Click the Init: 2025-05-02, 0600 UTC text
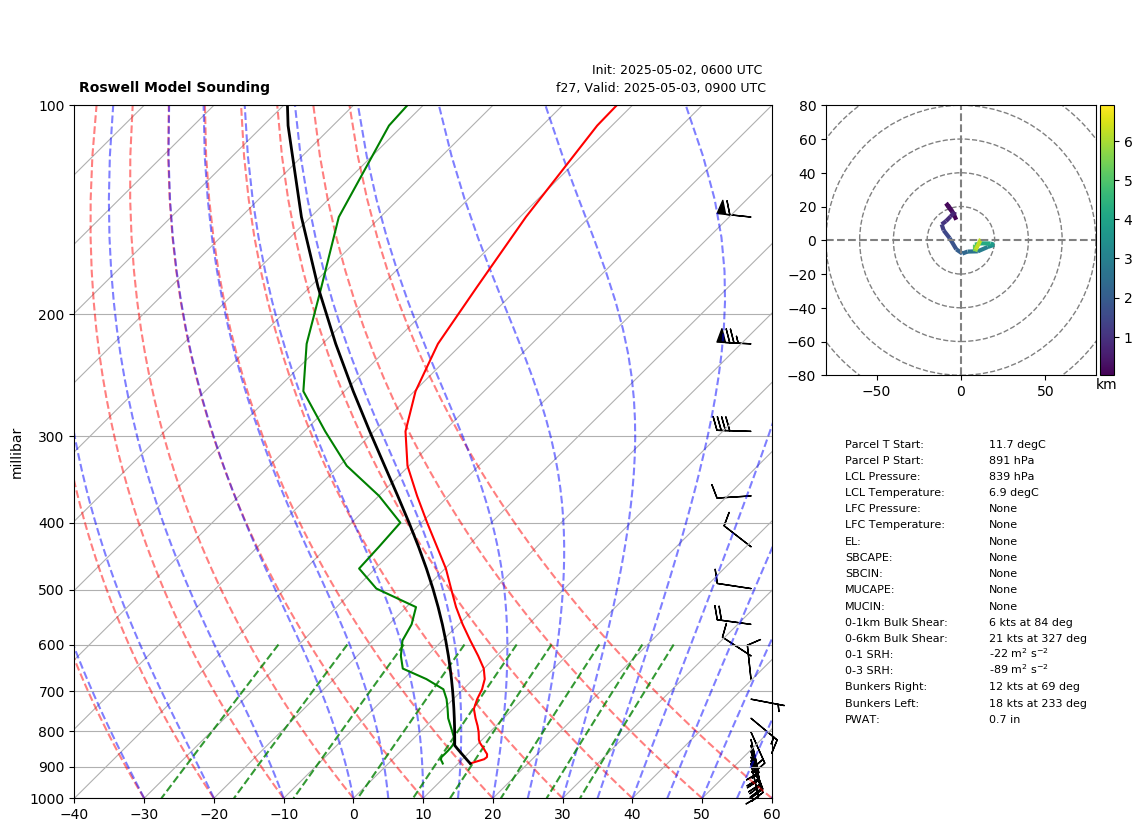Image resolution: width=1142 pixels, height=832 pixels. click(x=677, y=70)
